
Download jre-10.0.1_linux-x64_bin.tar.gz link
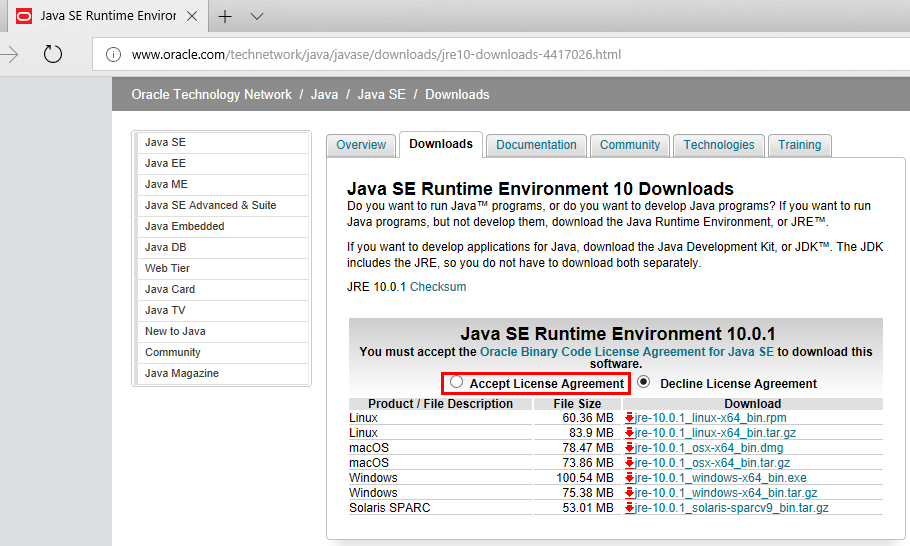(x=715, y=433)
